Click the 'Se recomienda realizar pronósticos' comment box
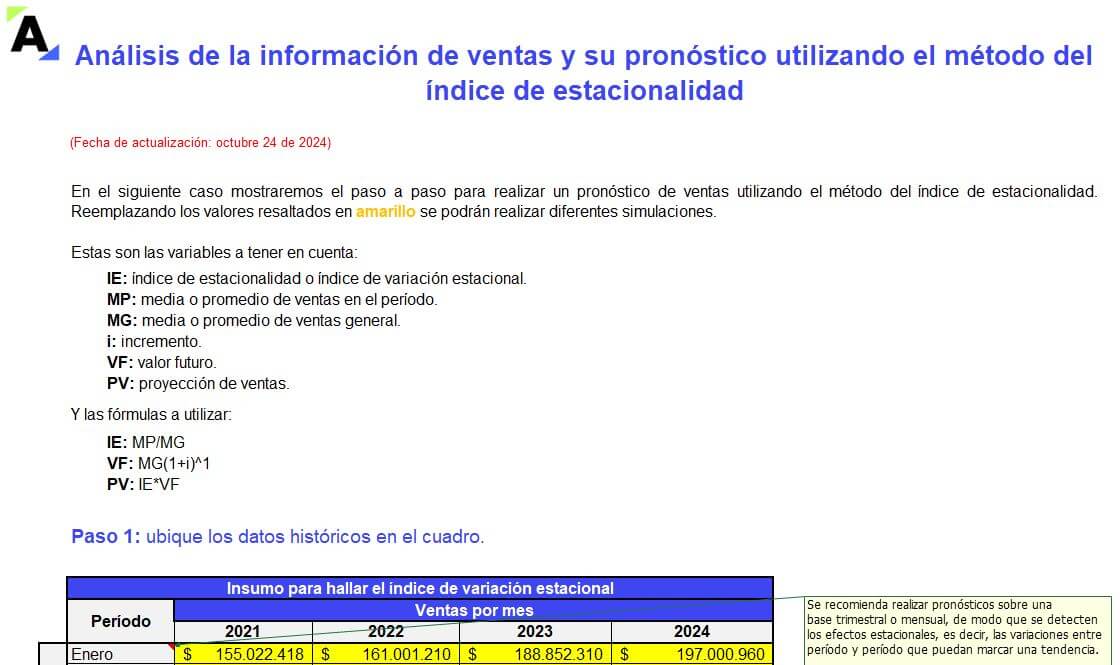The image size is (1120, 665). tap(957, 629)
